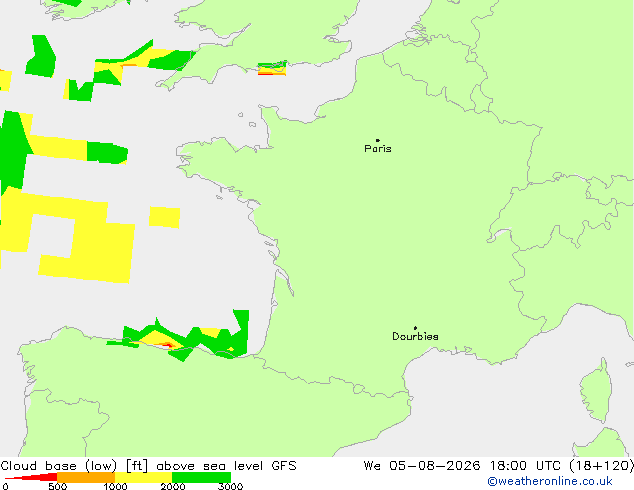Viewport: 634px width, 490px height.
Task: Click the black dot marking Dourbies
Action: tap(415, 328)
